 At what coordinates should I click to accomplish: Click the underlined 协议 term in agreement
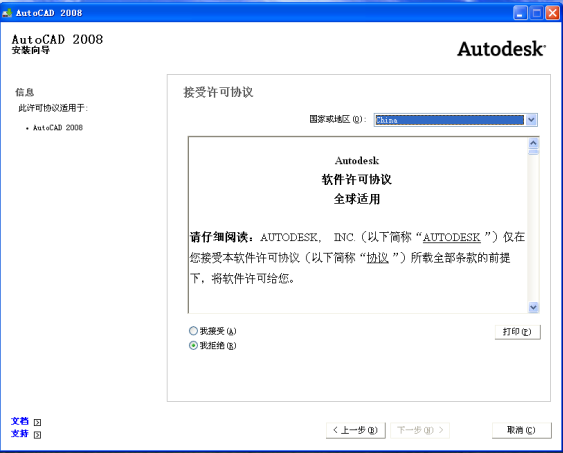pyautogui.click(x=377, y=258)
